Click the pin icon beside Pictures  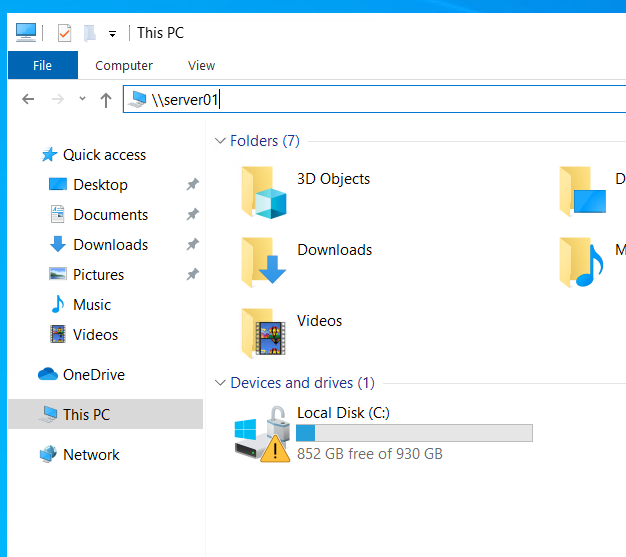(192, 274)
